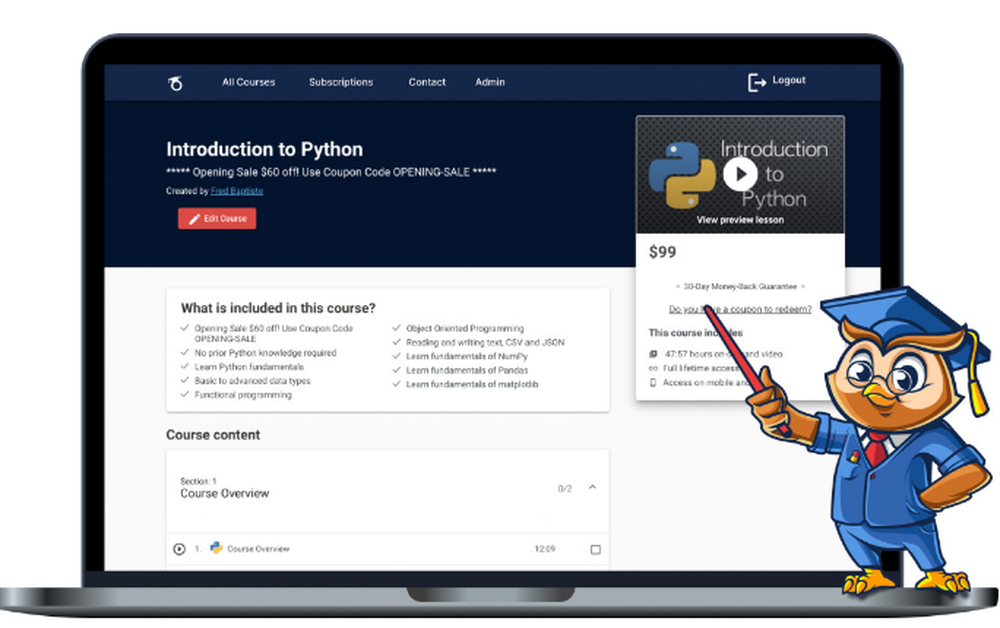The image size is (1000, 628).
Task: Click the Opening Sale coupon banner text
Action: point(331,172)
